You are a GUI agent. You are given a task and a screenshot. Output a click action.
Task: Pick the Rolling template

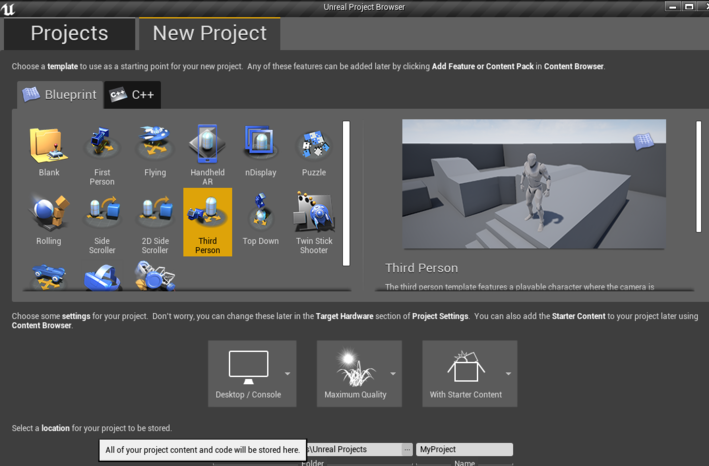coord(49,221)
